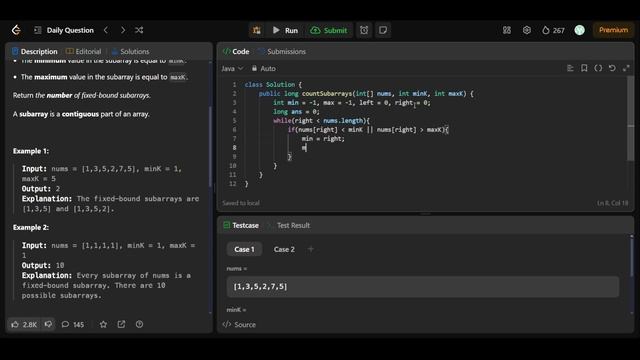Toggle the Auto lock setting
Viewport: 640px width, 360px height.
(x=264, y=69)
